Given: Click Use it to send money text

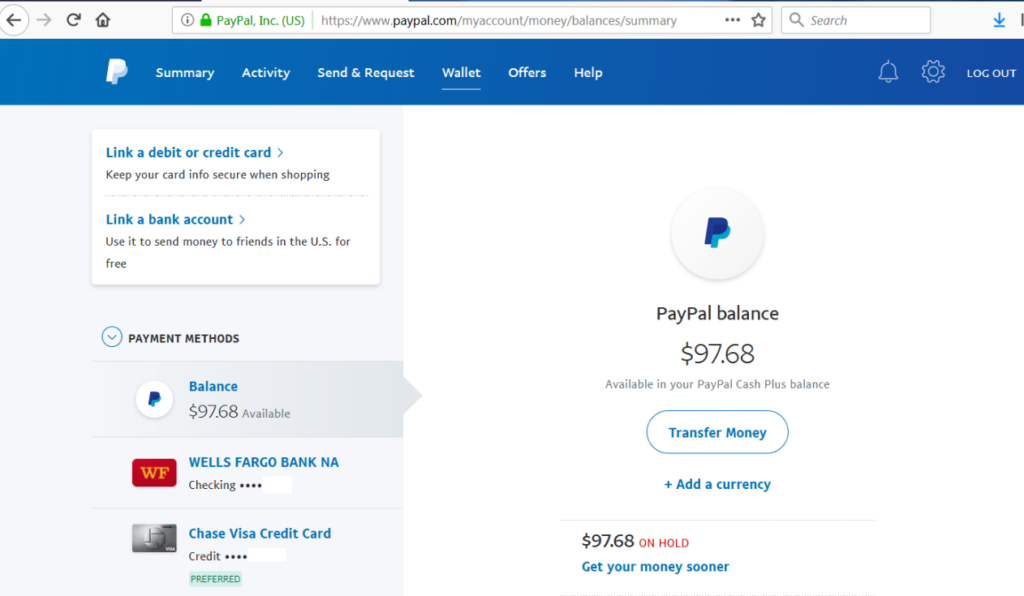Looking at the screenshot, I should (228, 252).
